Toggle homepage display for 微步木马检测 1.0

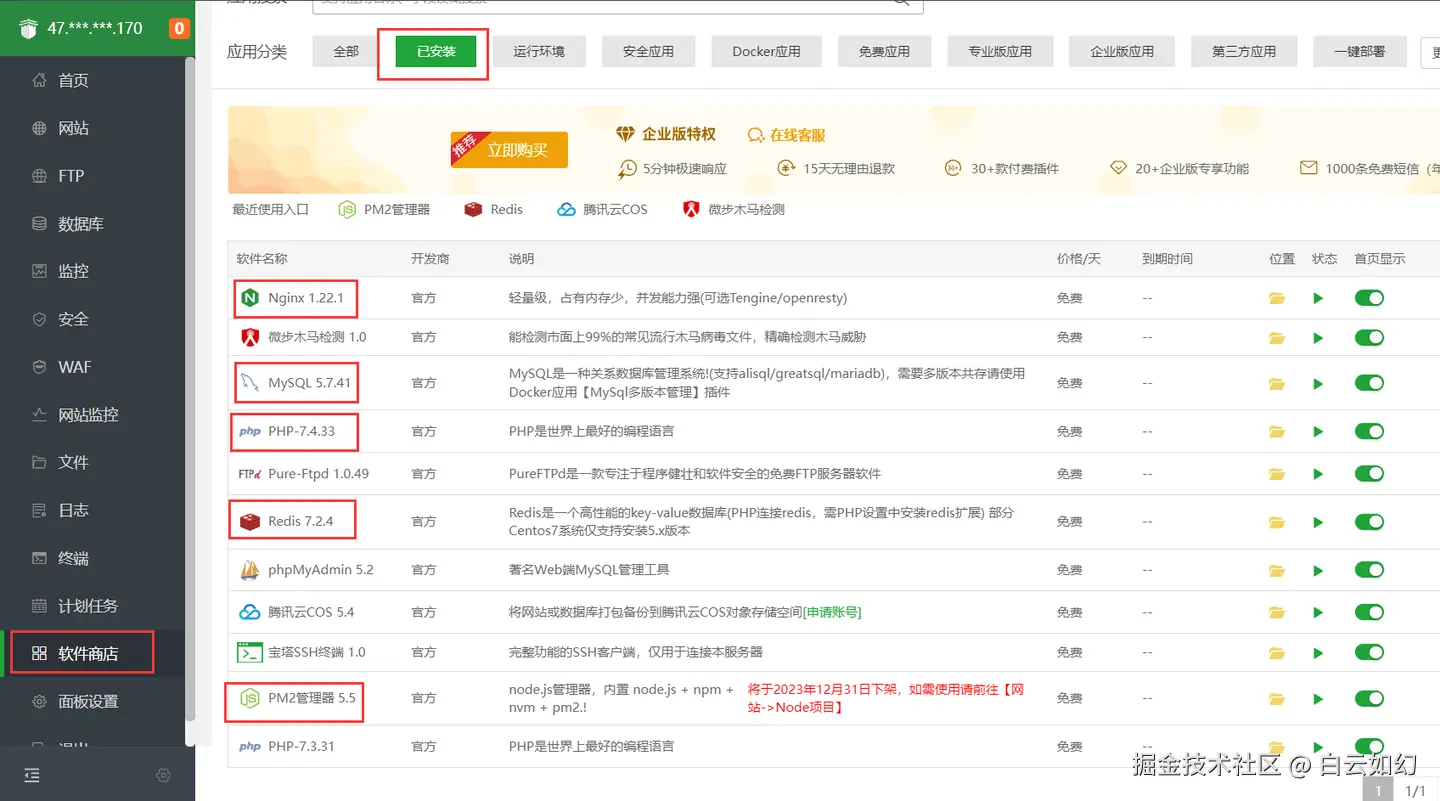point(1369,338)
